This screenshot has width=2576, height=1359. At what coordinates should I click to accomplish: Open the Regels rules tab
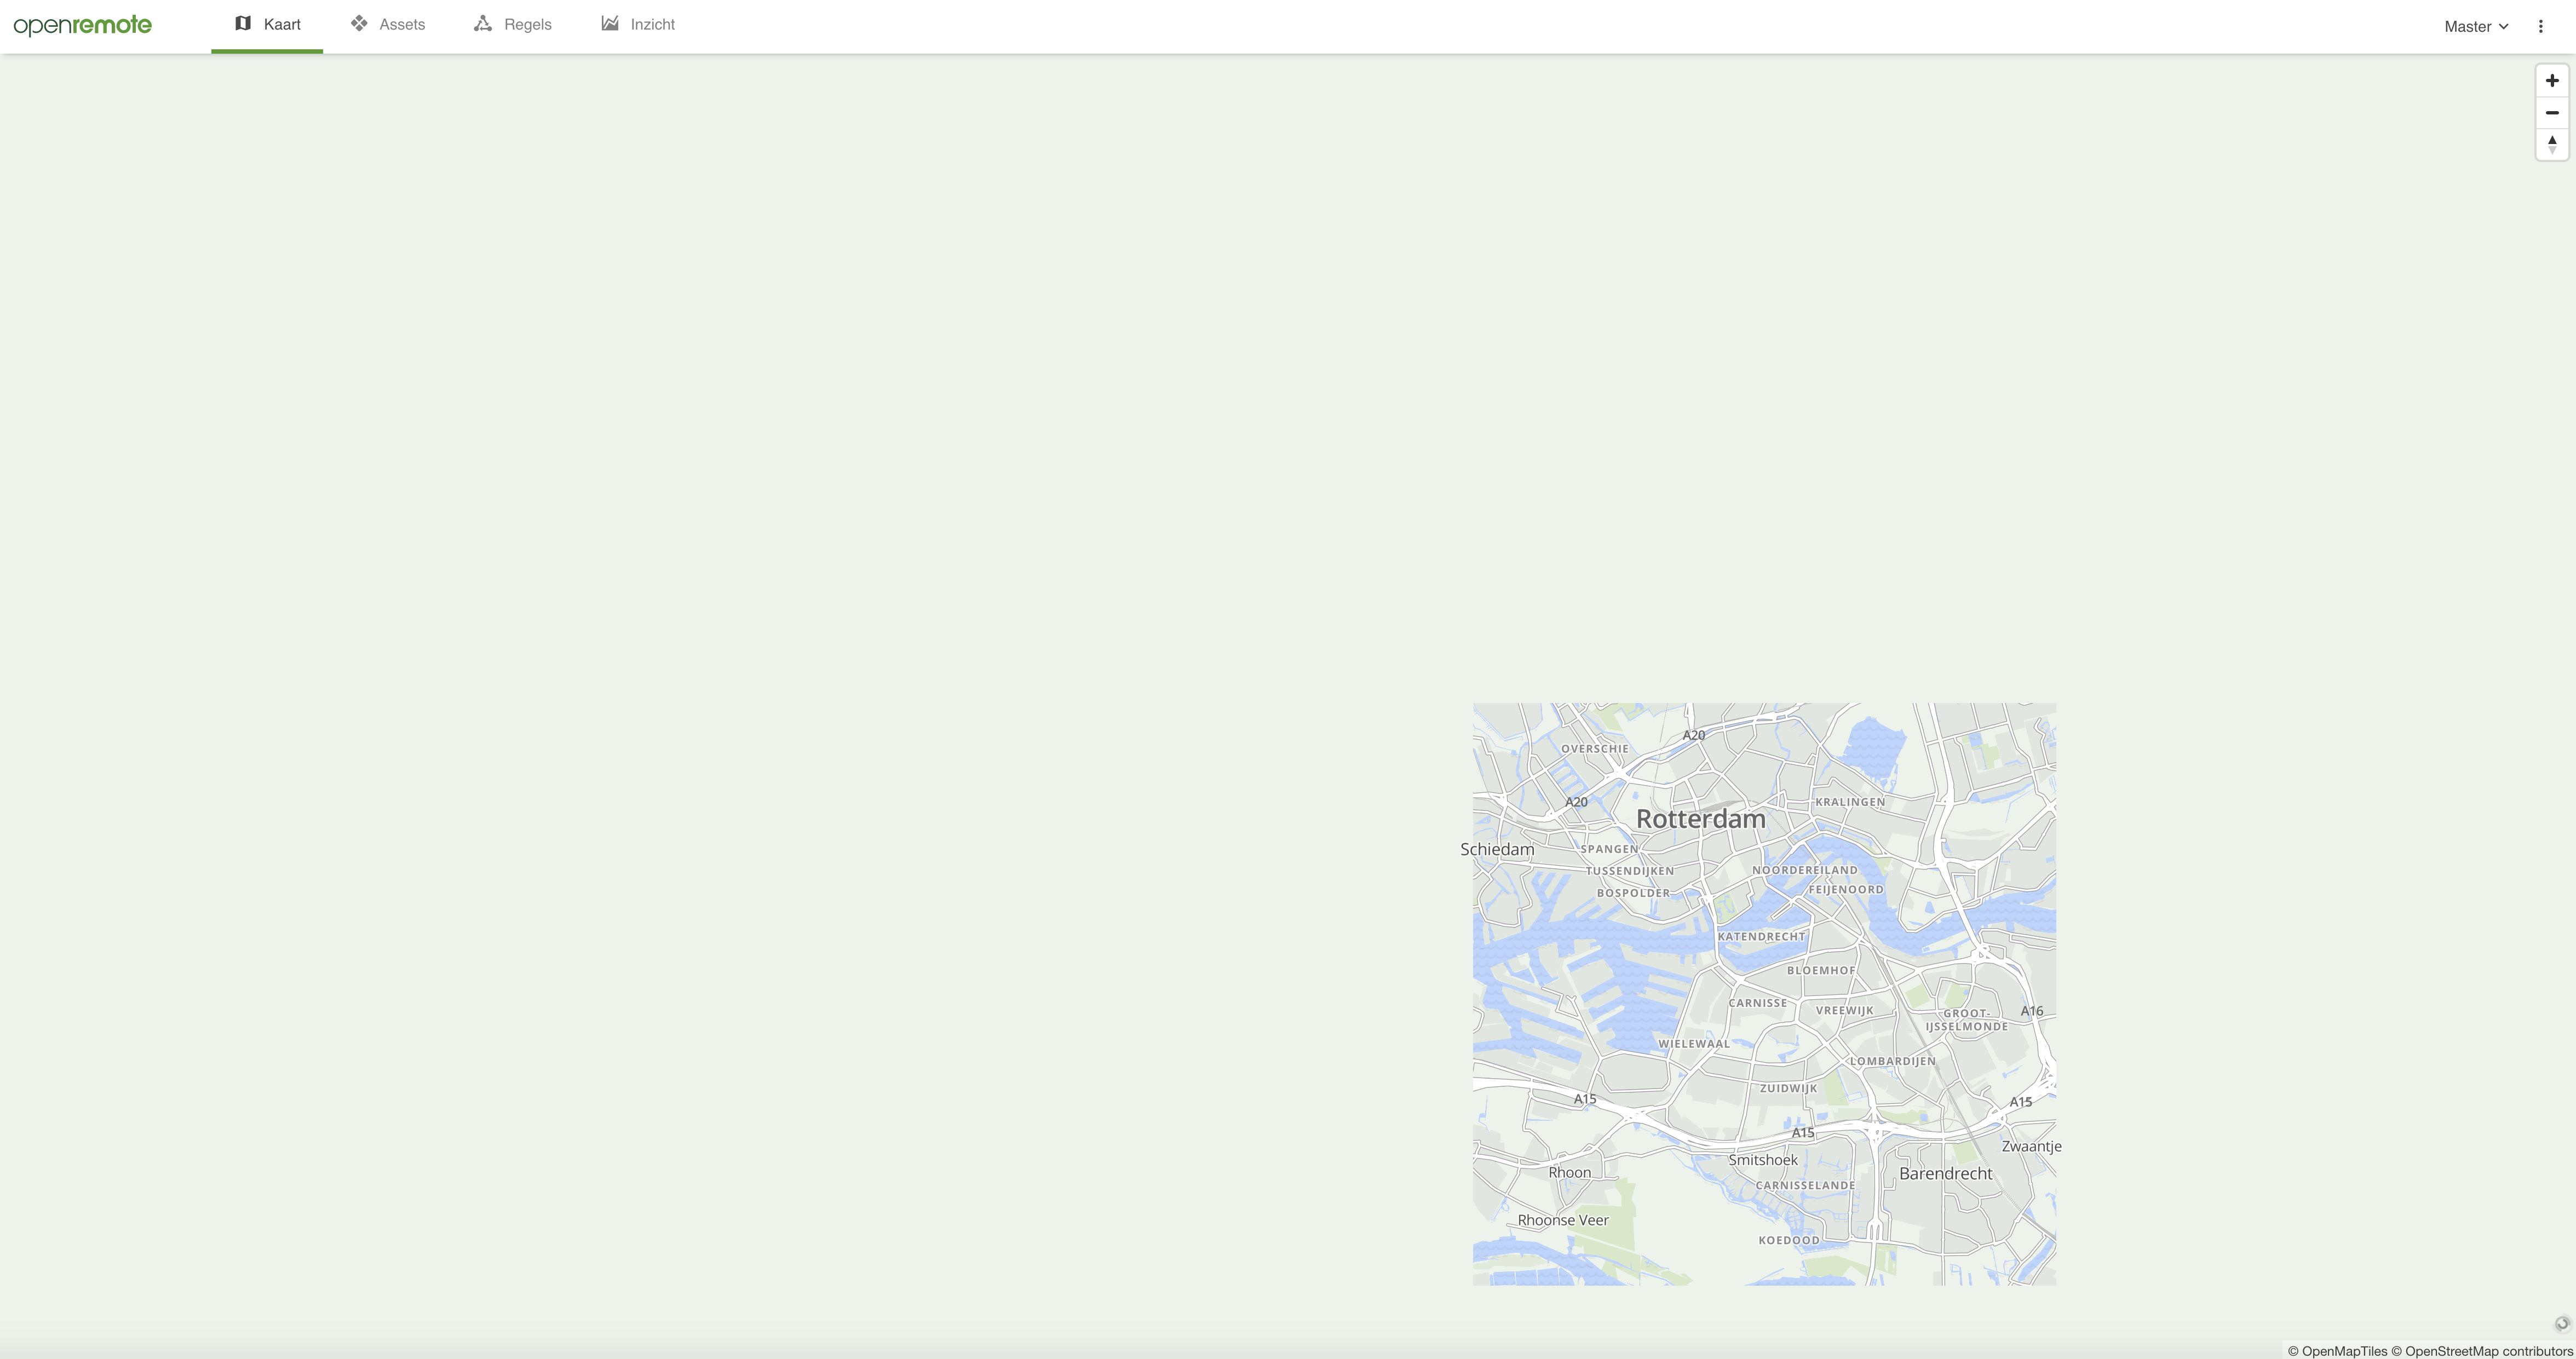click(513, 25)
